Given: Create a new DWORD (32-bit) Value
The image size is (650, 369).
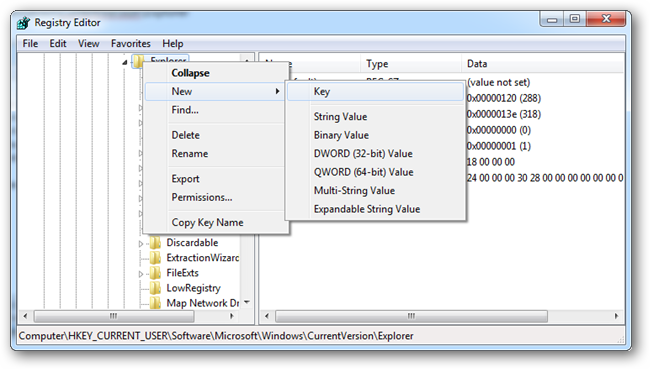Looking at the screenshot, I should [375, 154].
